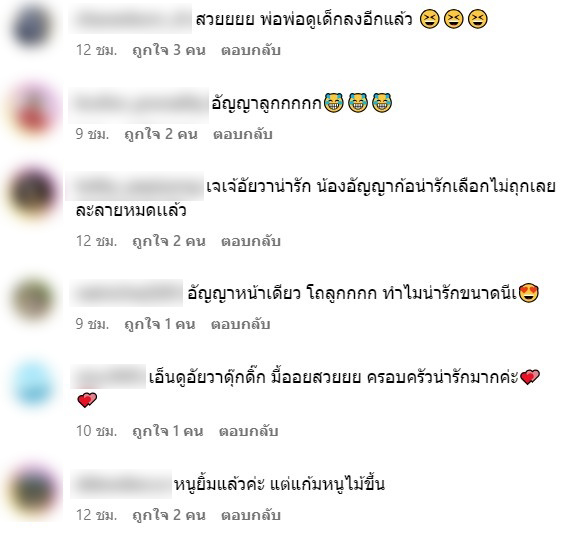This screenshot has width=569, height=540.
Task: View likes "ถูกใจ 3 คน" on first comment
Action: (169, 50)
